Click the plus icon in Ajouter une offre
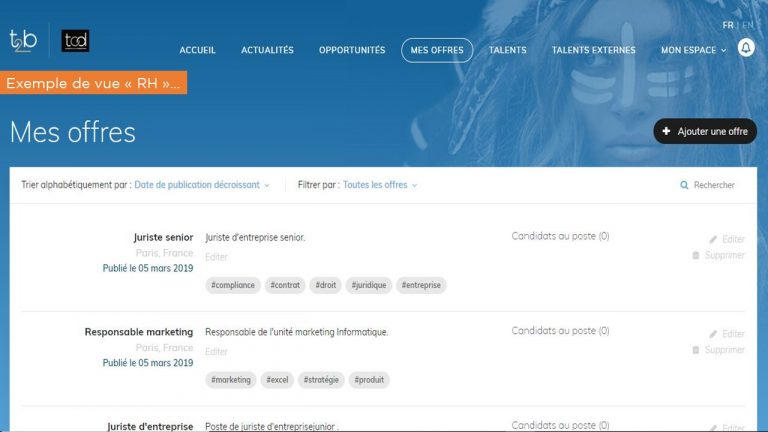The height and width of the screenshot is (432, 768). coord(666,131)
